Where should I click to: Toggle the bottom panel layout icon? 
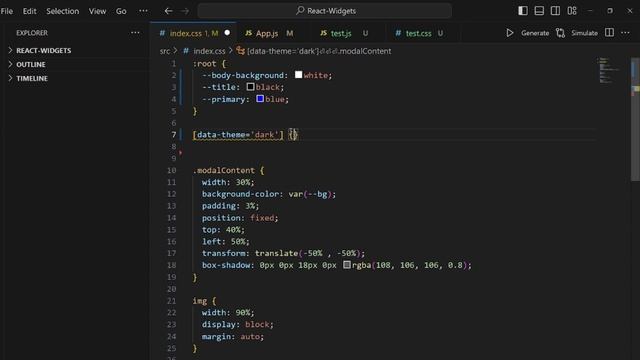pyautogui.click(x=539, y=11)
